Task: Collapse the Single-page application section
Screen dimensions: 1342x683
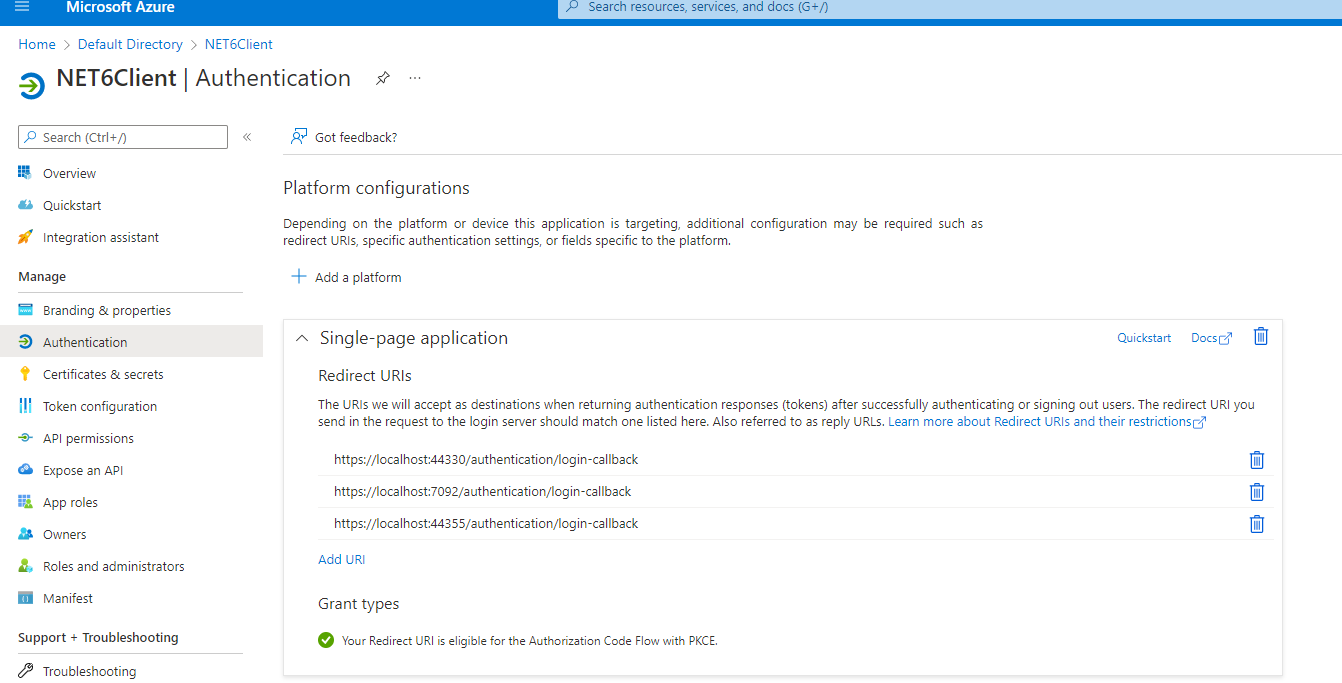Action: point(301,339)
